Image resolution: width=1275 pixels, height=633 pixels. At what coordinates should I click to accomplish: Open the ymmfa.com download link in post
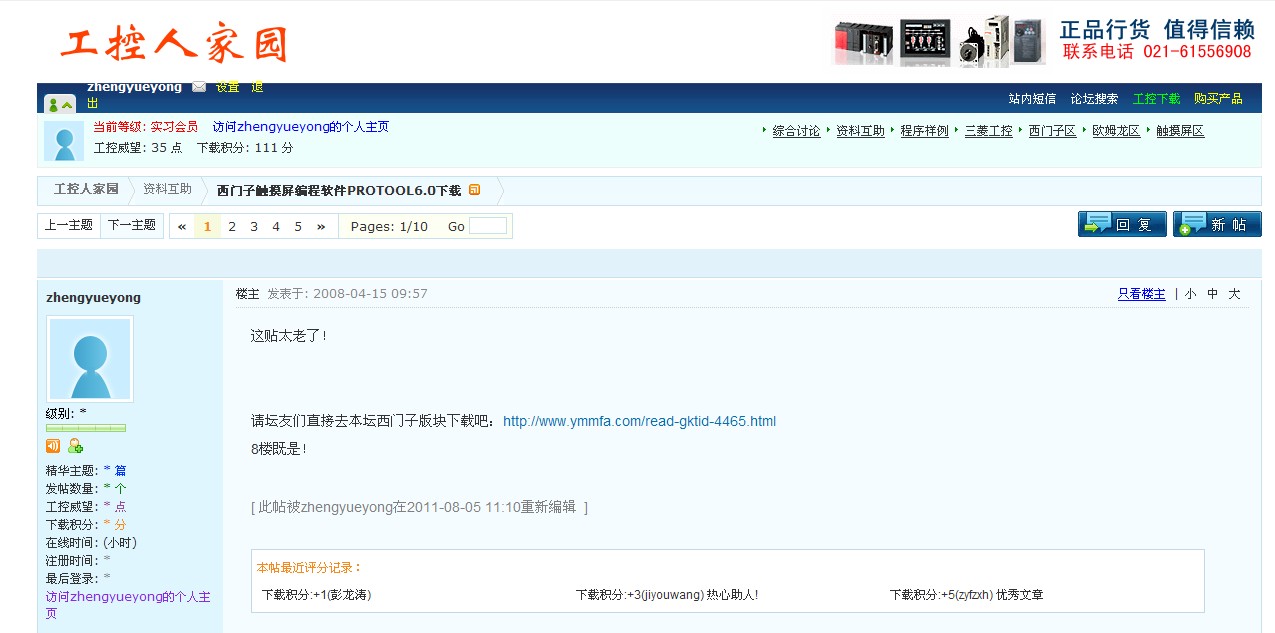[639, 421]
